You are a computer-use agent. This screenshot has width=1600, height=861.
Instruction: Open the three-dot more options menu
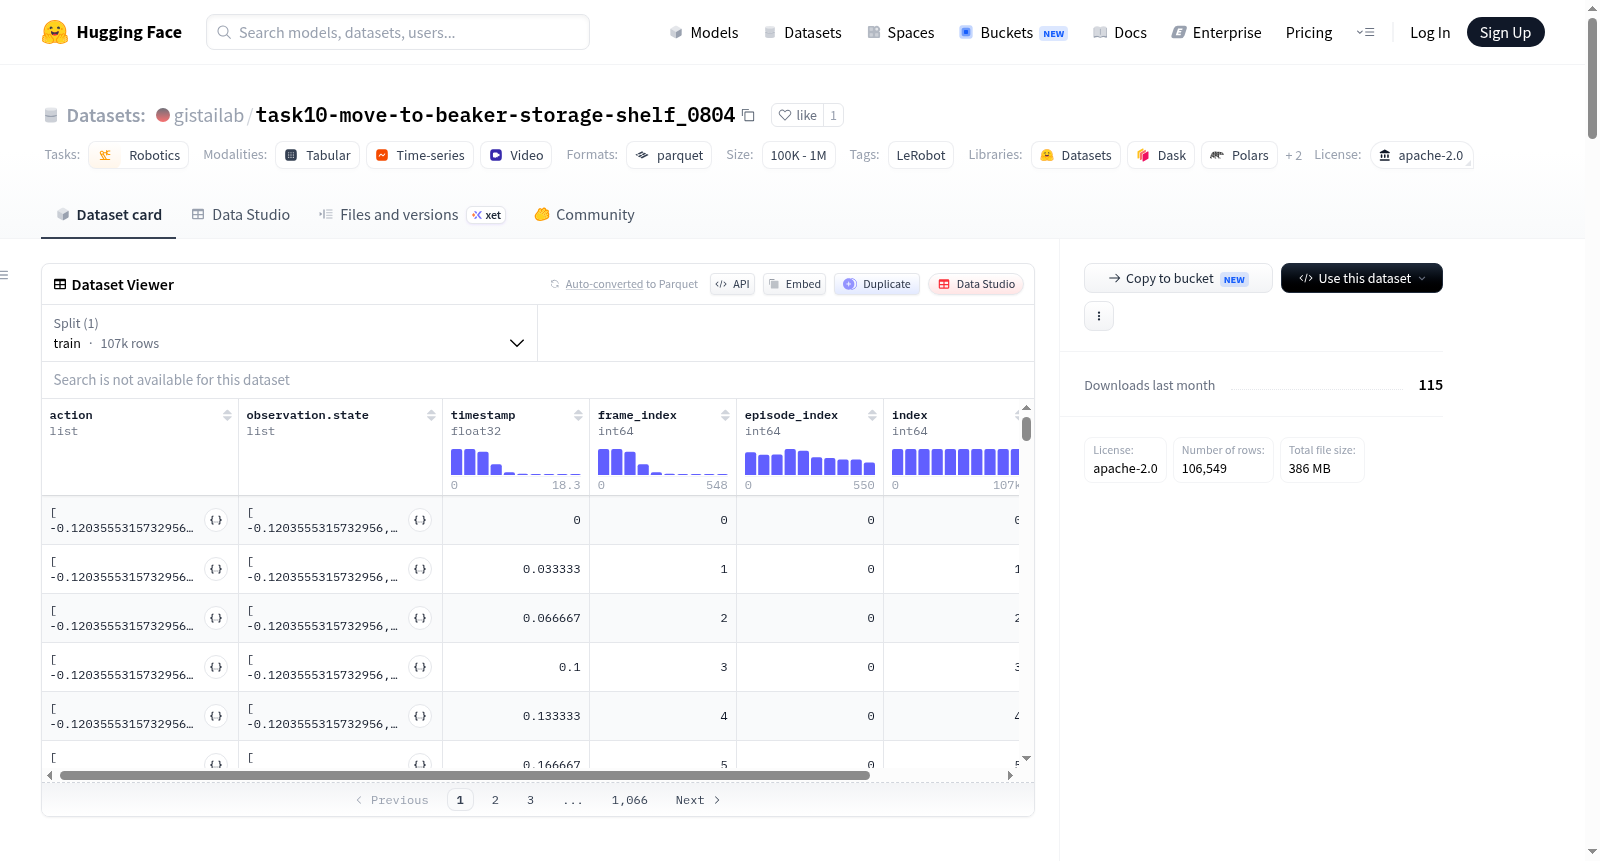click(1099, 316)
